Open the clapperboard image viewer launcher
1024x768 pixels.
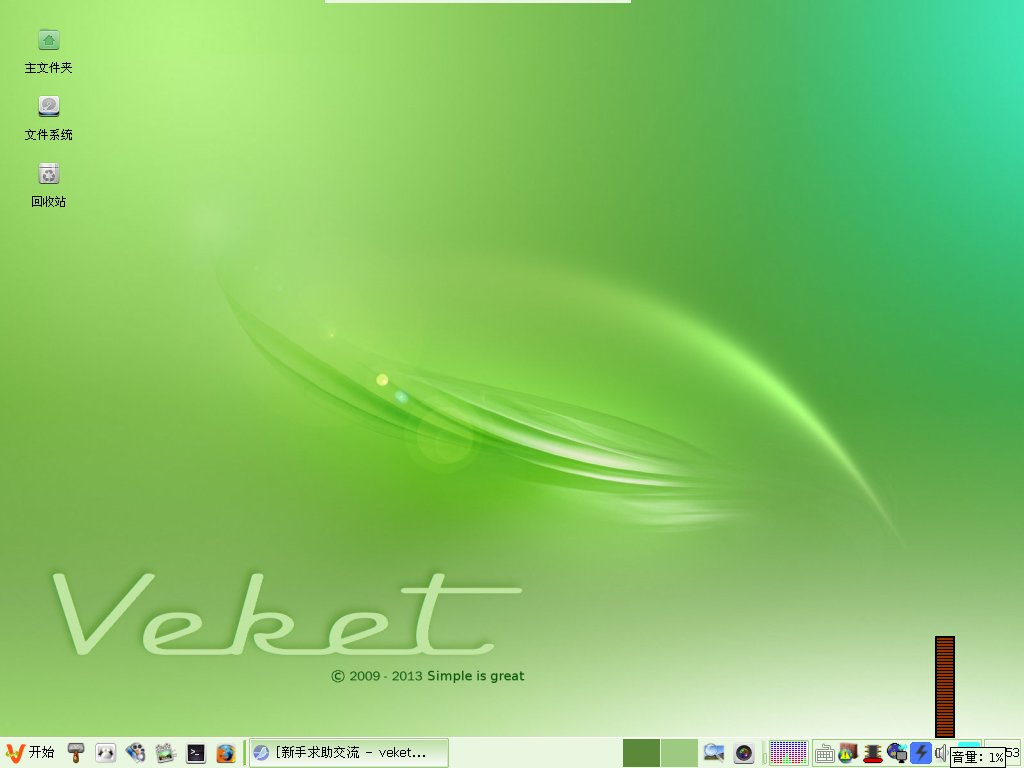pos(166,752)
